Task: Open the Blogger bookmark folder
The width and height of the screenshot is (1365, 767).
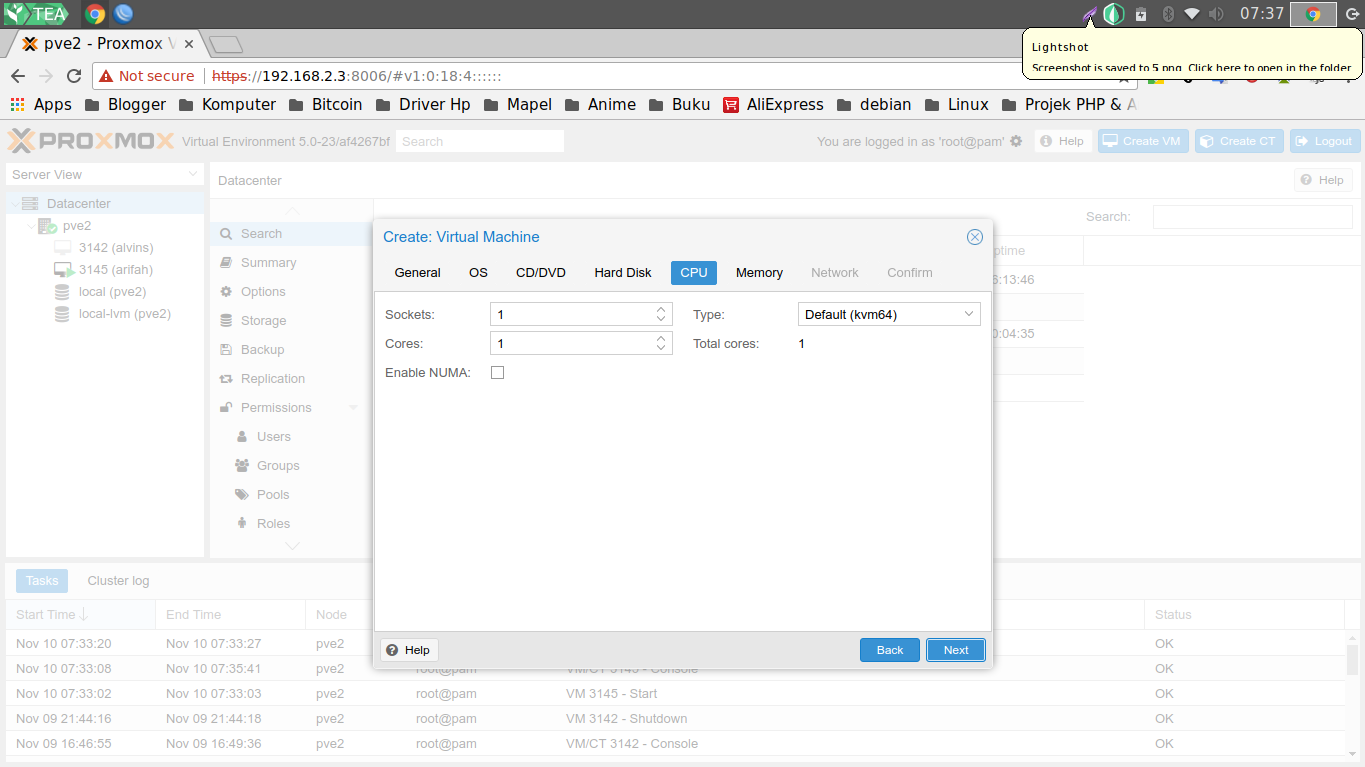Action: tap(125, 104)
